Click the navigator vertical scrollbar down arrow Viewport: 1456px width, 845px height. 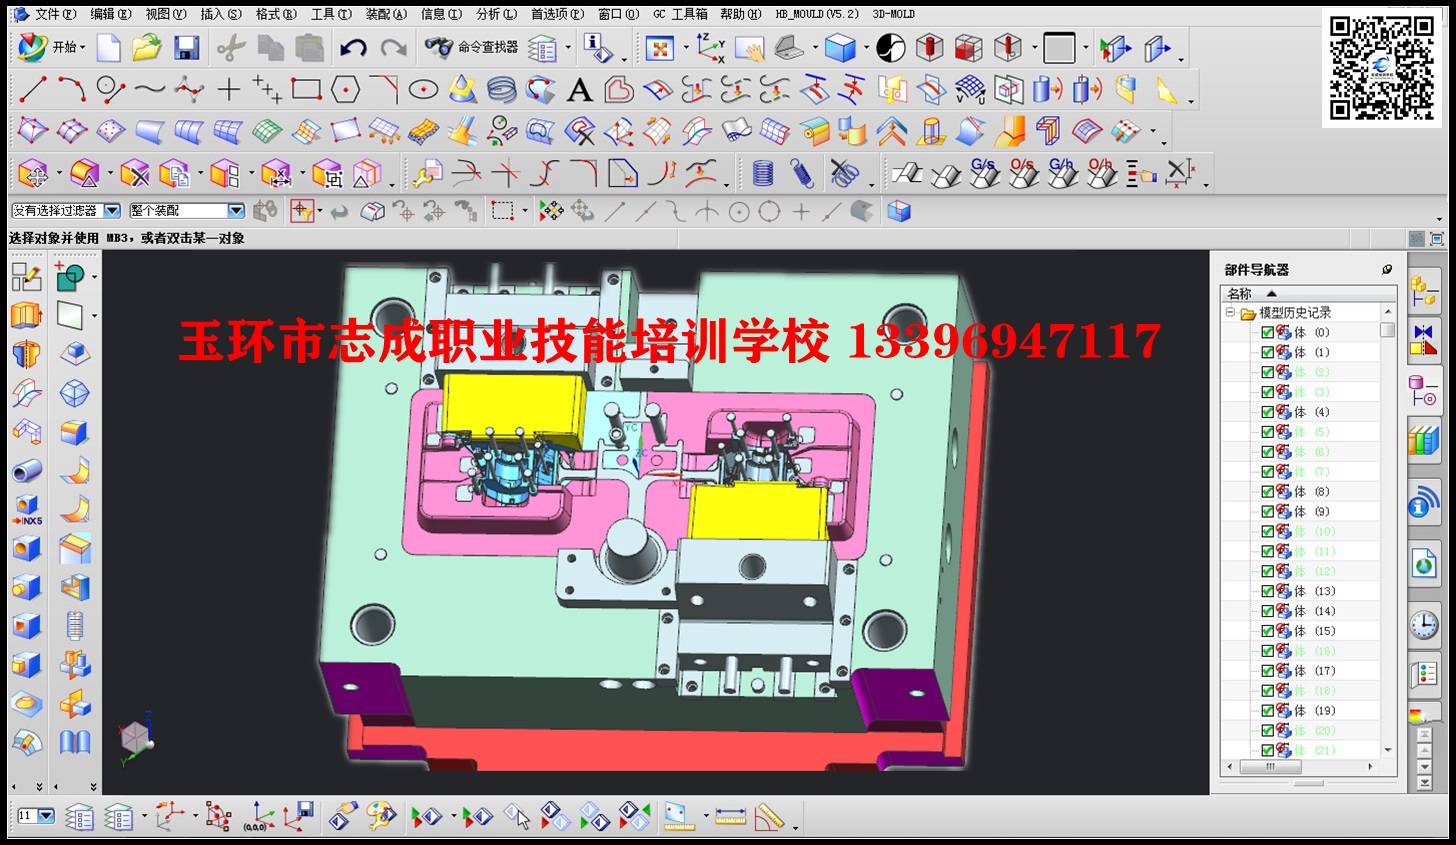pyautogui.click(x=1388, y=750)
